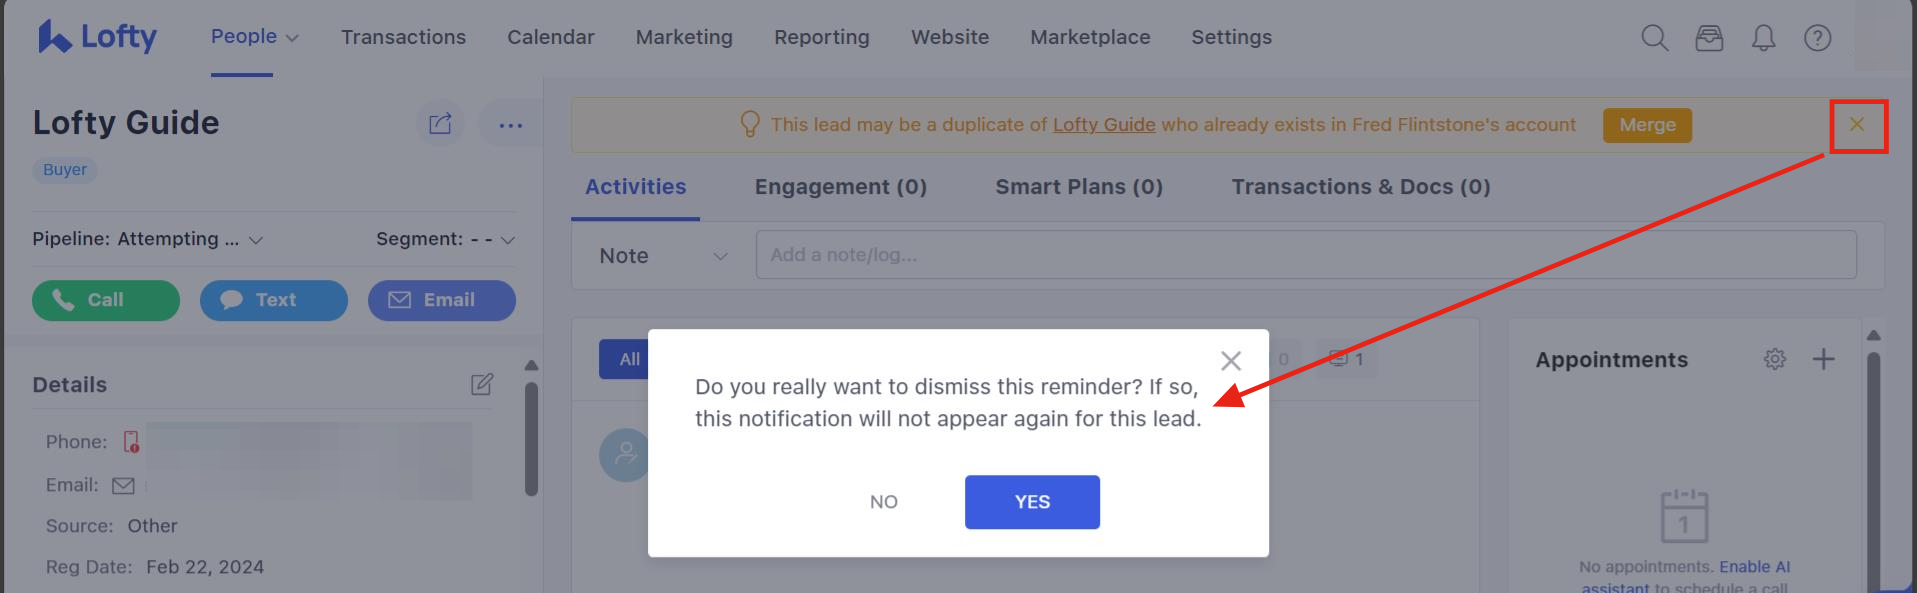Open the inbox tray icon

1709,38
